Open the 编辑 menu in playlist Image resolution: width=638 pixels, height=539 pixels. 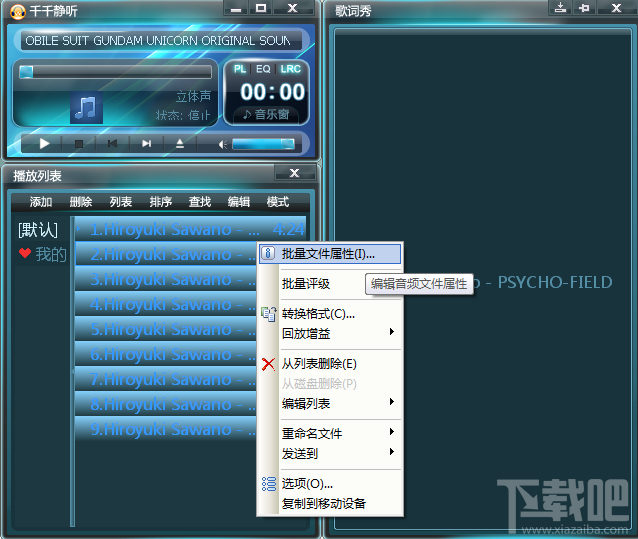pyautogui.click(x=239, y=202)
